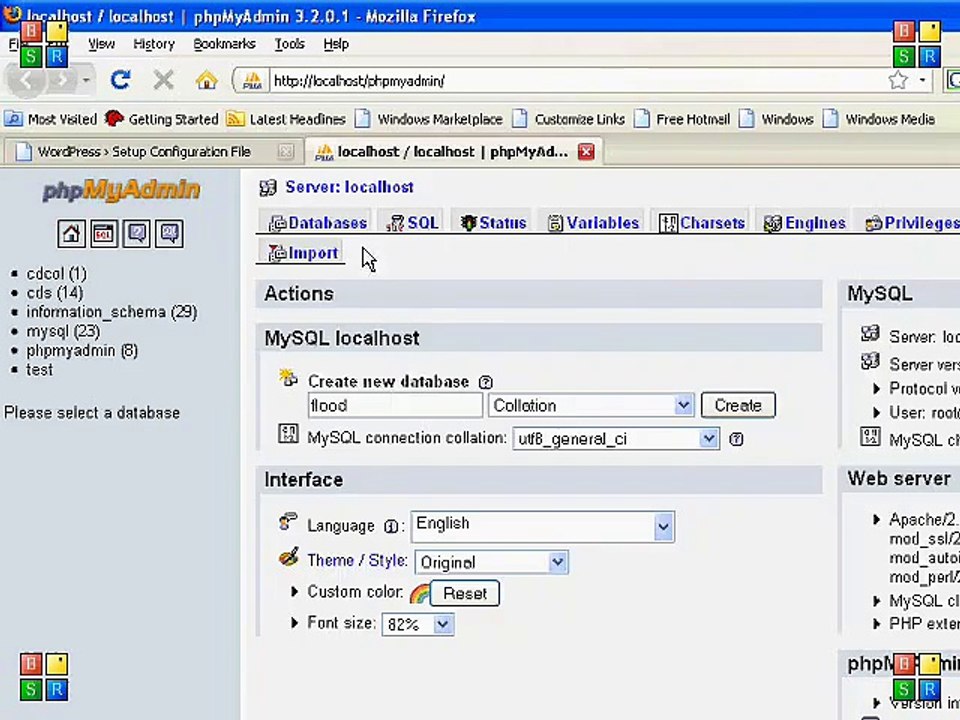This screenshot has height=720, width=960.
Task: Click the Theme / Style link
Action: click(x=357, y=560)
